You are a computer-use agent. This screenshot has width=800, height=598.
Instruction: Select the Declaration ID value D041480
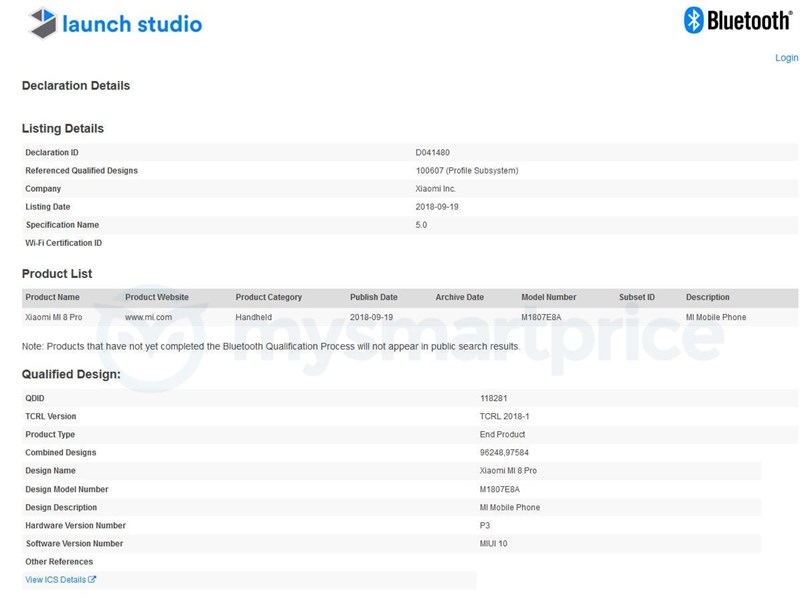coord(432,153)
